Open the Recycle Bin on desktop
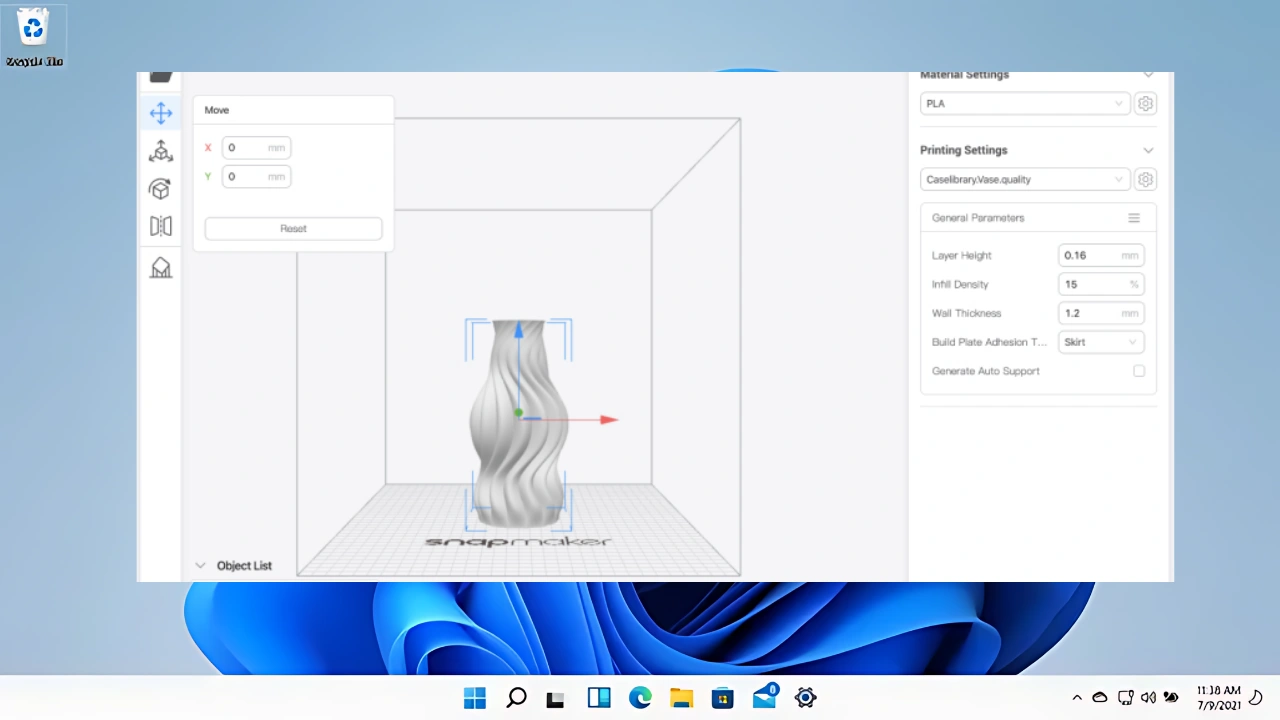 click(x=34, y=36)
